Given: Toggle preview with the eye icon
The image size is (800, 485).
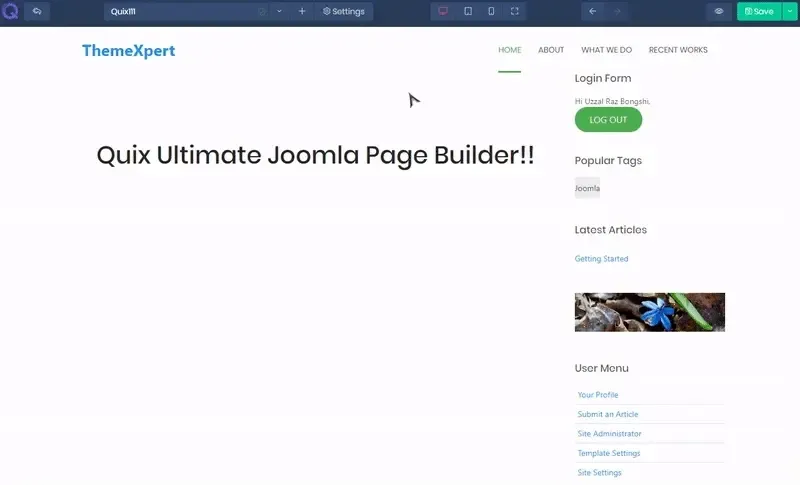Looking at the screenshot, I should click(x=719, y=11).
